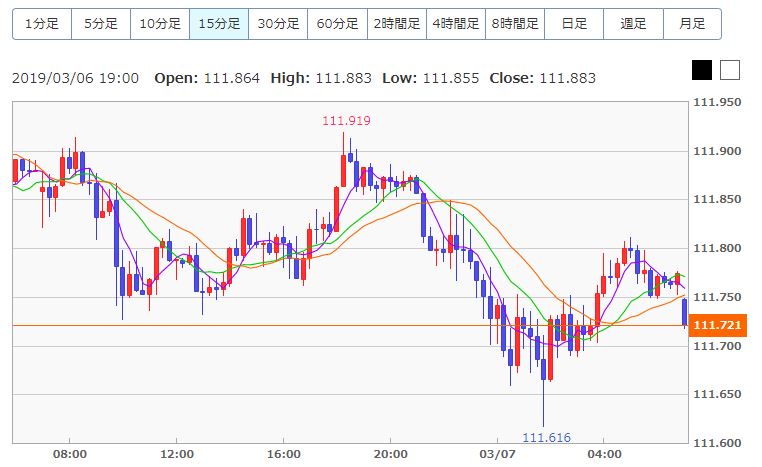The width and height of the screenshot is (762, 467).
Task: Click the 111.900 price axis label
Action: coord(717,151)
